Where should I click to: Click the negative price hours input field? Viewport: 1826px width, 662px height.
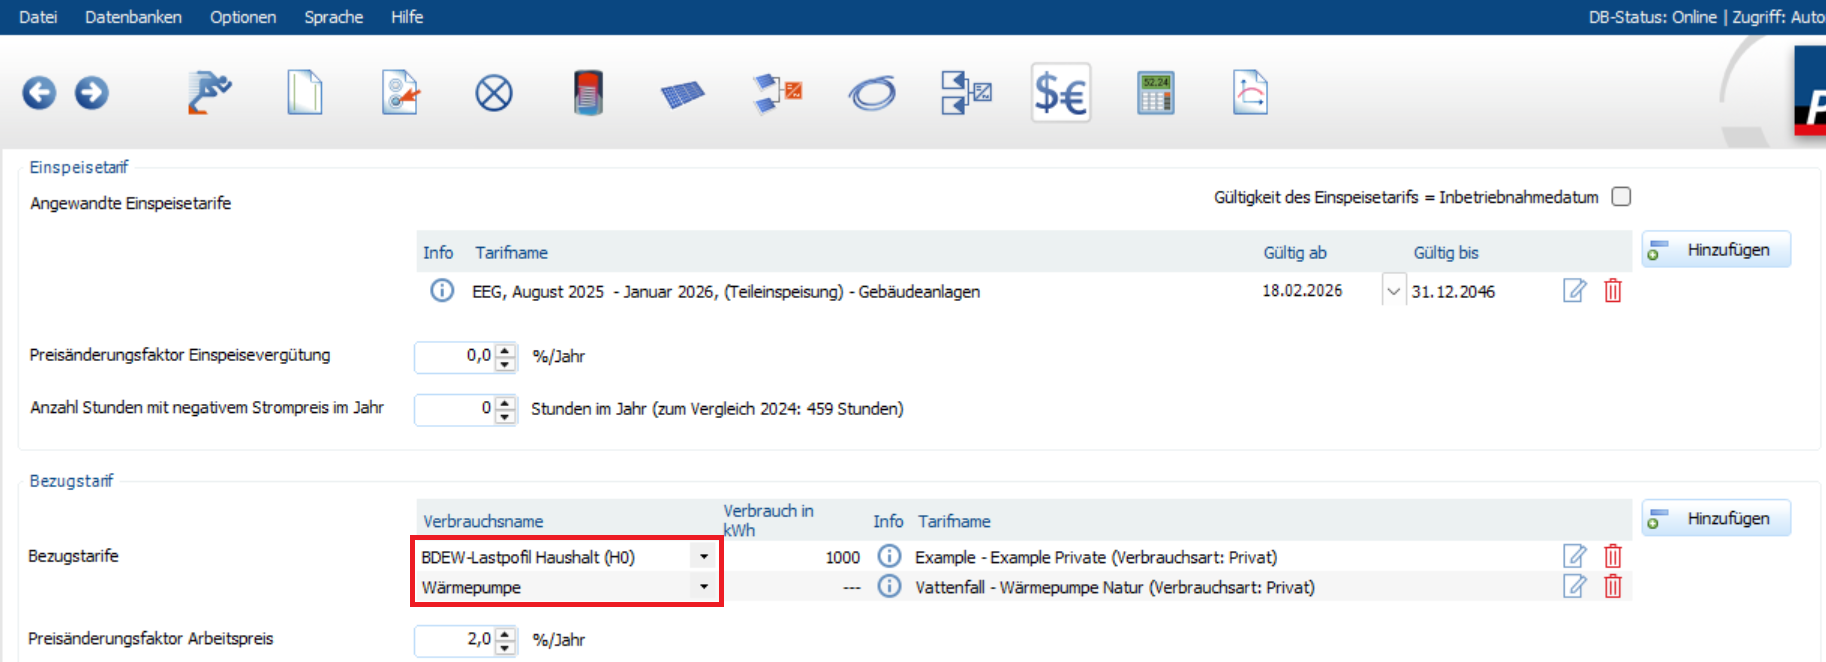tap(455, 408)
